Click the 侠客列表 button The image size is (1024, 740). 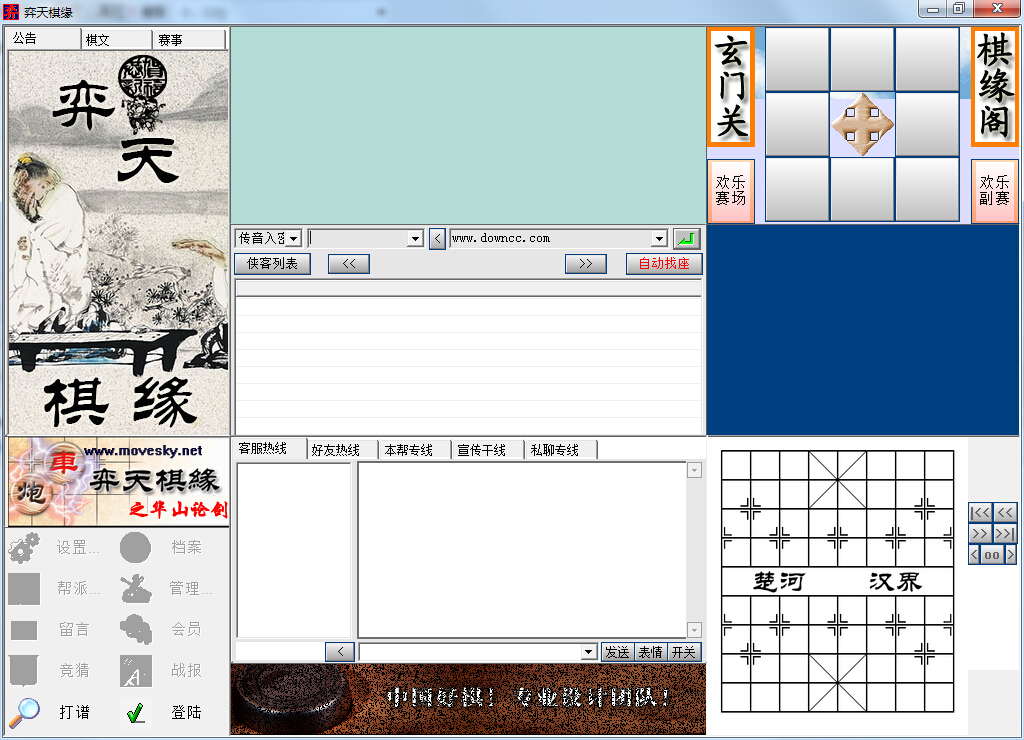(x=271, y=264)
